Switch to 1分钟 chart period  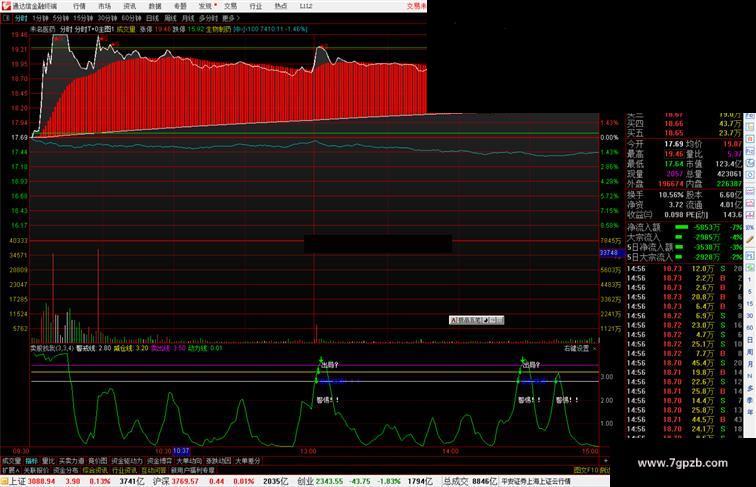tap(40, 18)
